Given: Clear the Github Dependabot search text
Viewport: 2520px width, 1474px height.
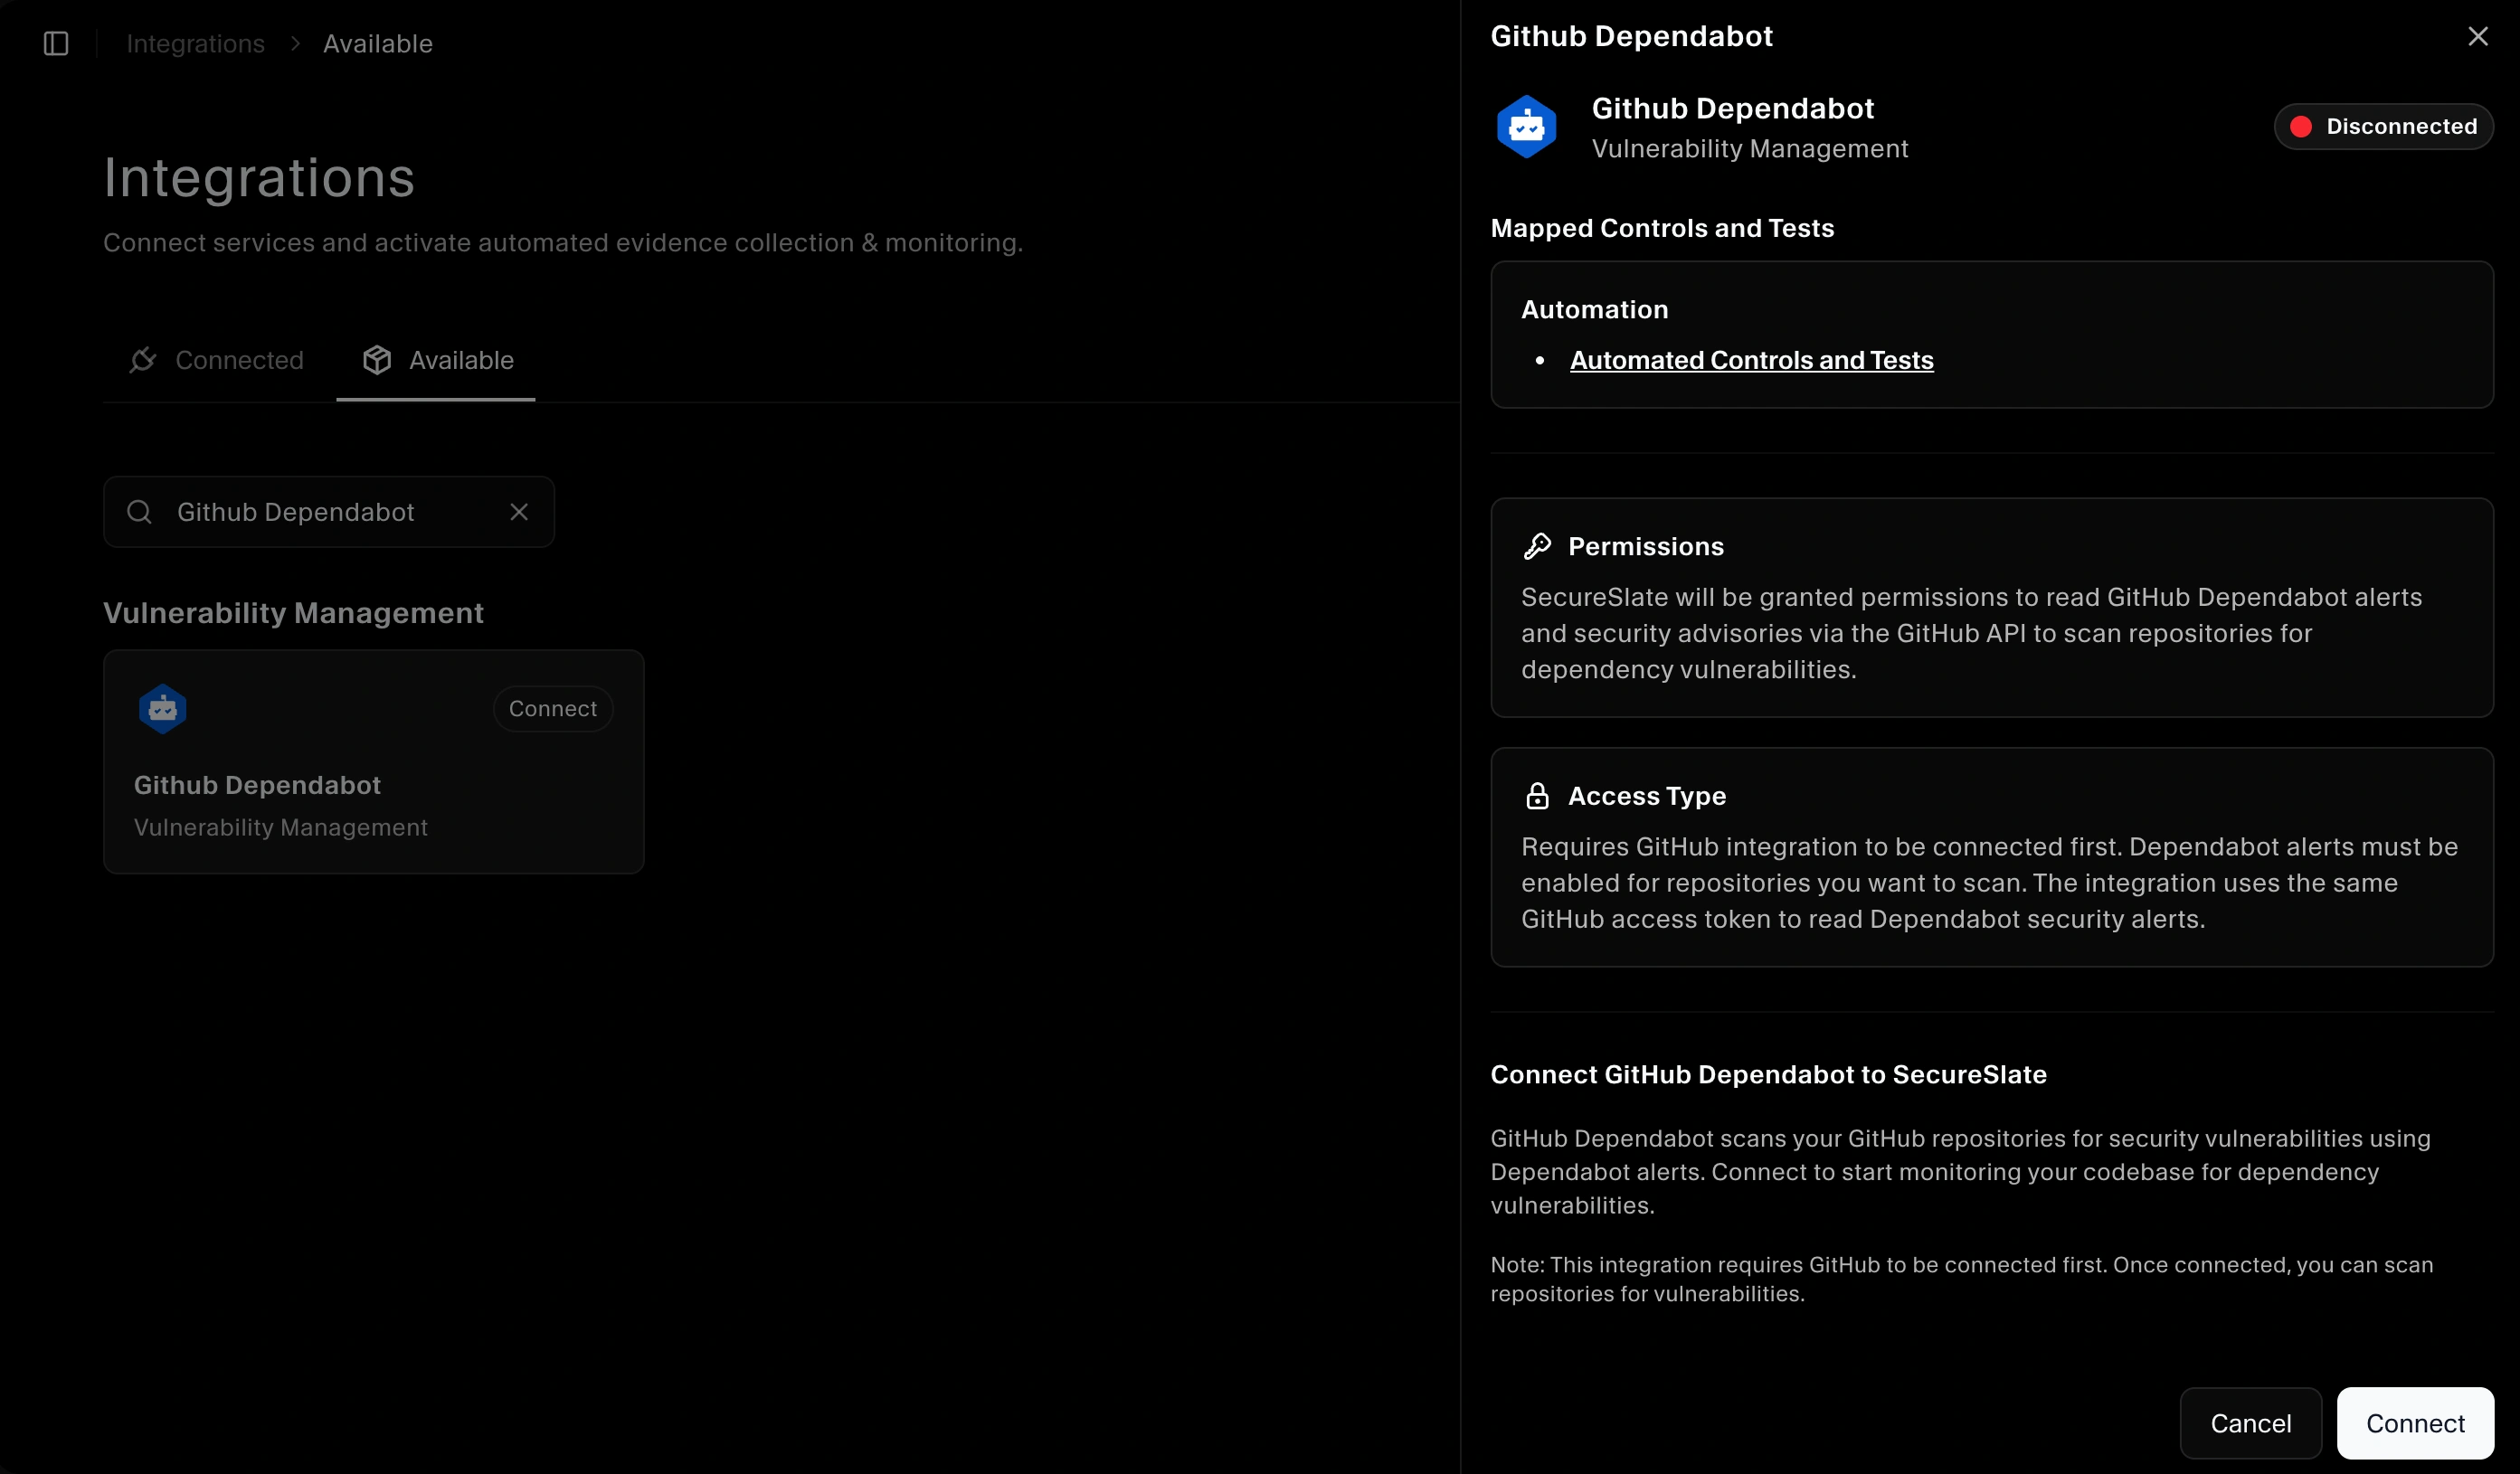Looking at the screenshot, I should tap(518, 511).
